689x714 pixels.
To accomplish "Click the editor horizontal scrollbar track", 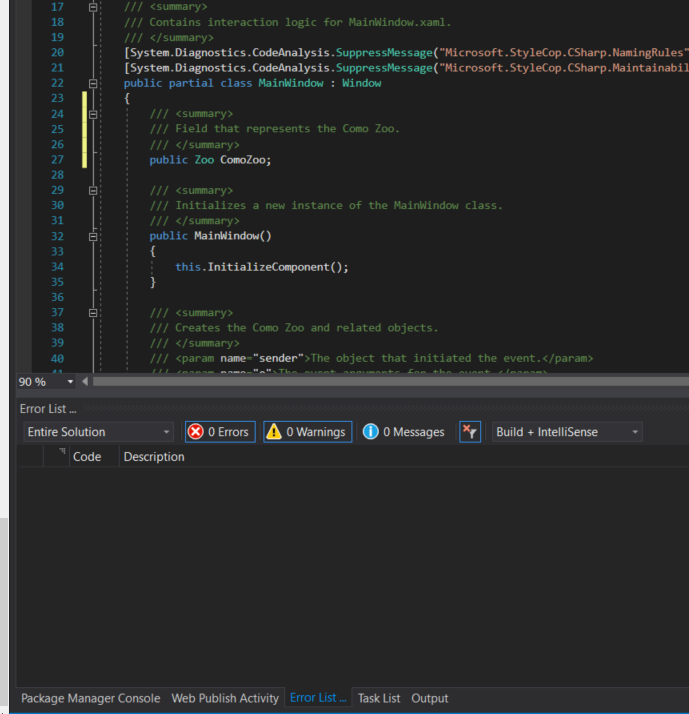I will [x=391, y=382].
